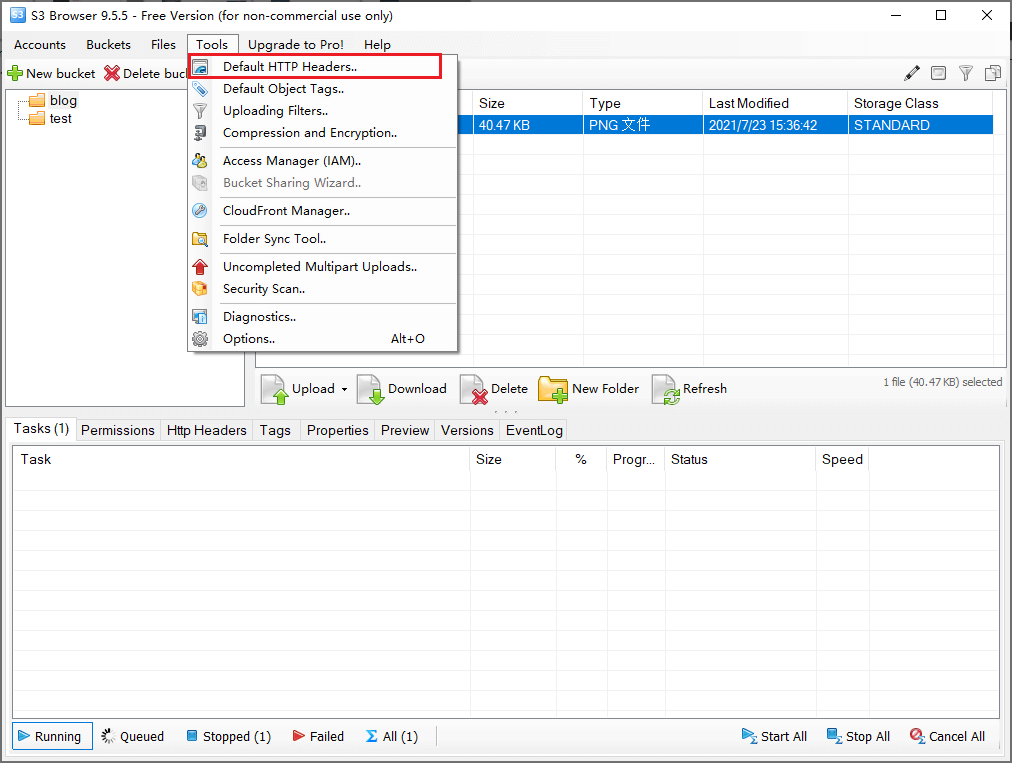Screen dimensions: 1012x763
Task: Open the Help menu
Action: pos(377,45)
